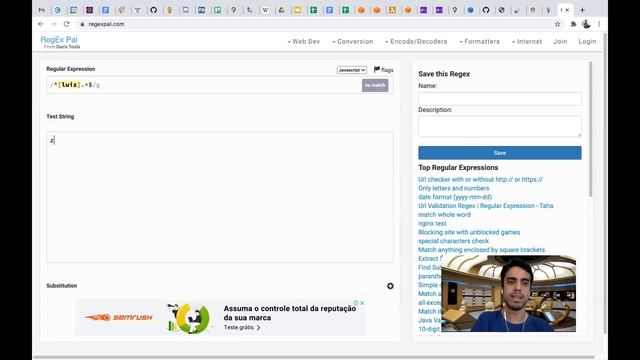The image size is (640, 360).
Task: Open 'Url Validation Regex | Regular Expression - Taha' link
Action: coord(486,206)
